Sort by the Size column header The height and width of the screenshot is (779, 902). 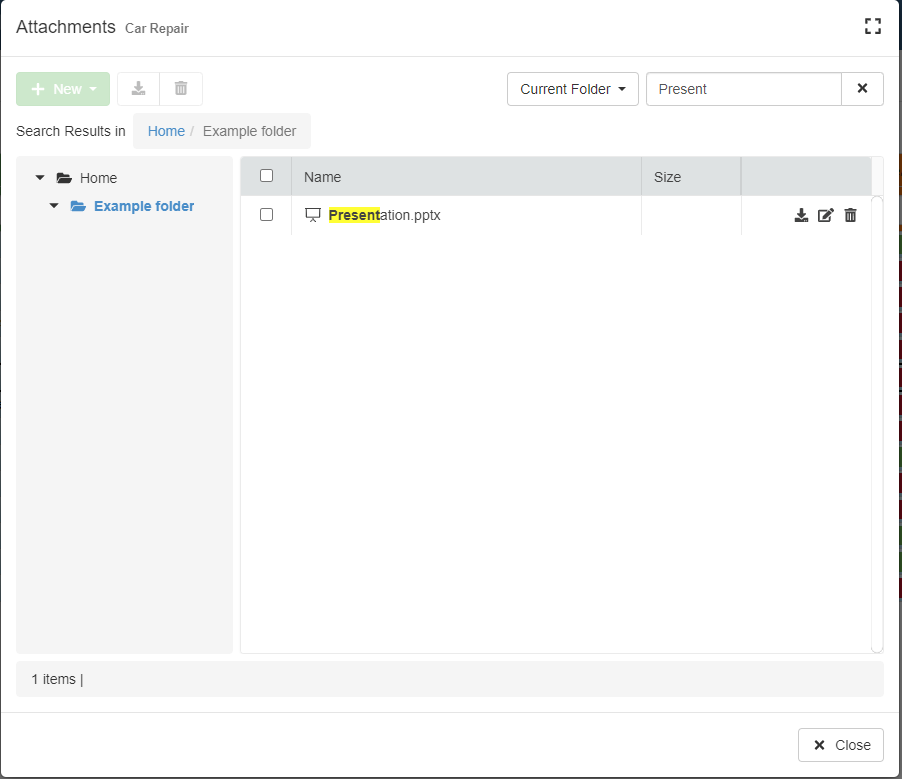(667, 177)
